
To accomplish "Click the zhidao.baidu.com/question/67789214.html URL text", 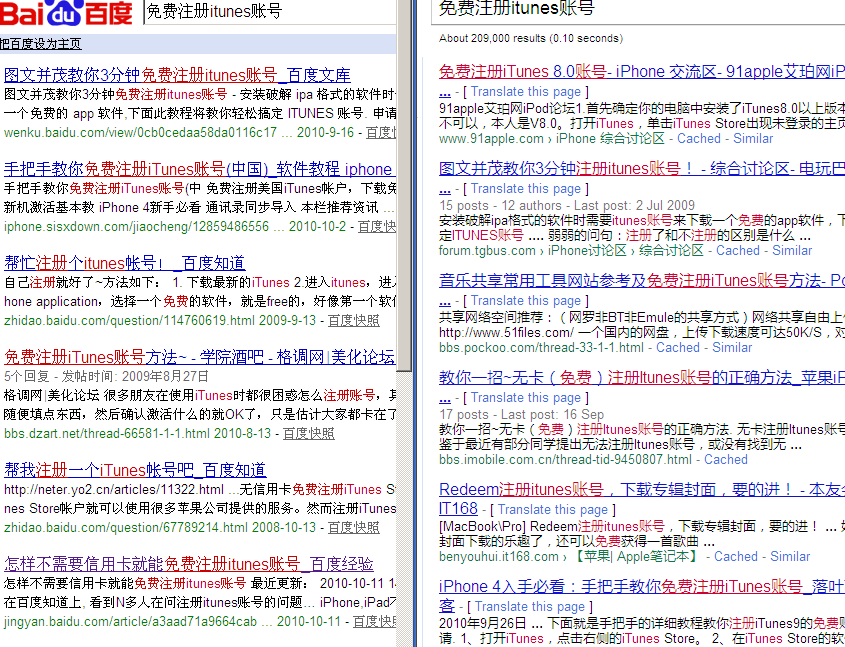I will click(x=126, y=527).
